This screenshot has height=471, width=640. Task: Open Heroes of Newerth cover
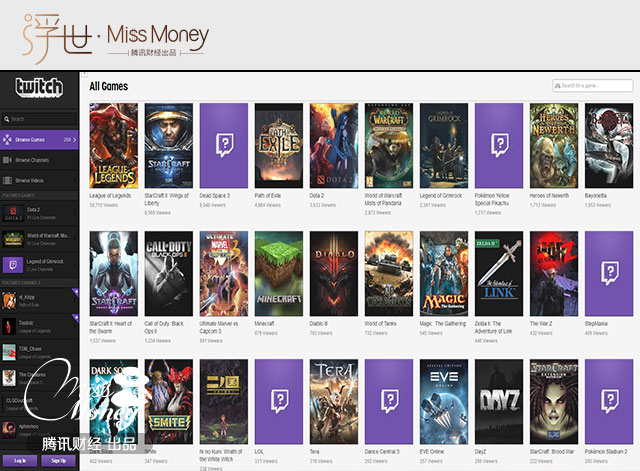554,146
